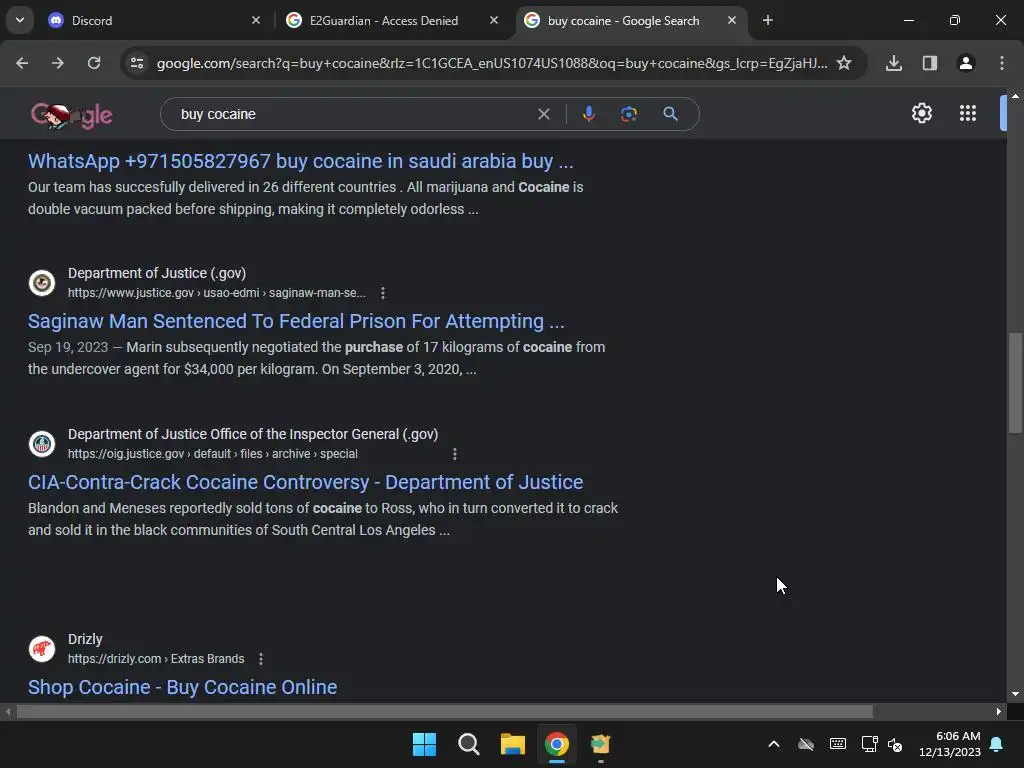
Task: Click Department of Justice (.gov) site name
Action: pos(157,273)
